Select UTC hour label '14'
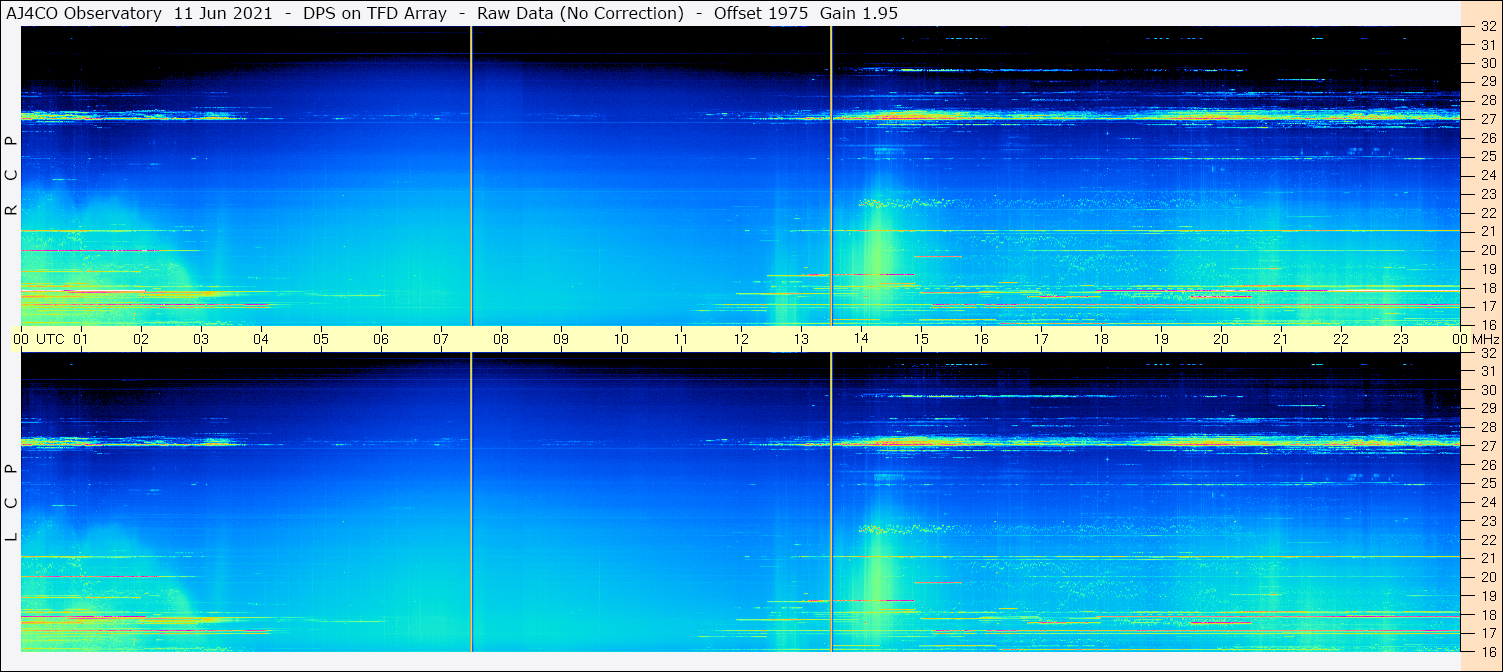The image size is (1503, 672). [x=861, y=339]
